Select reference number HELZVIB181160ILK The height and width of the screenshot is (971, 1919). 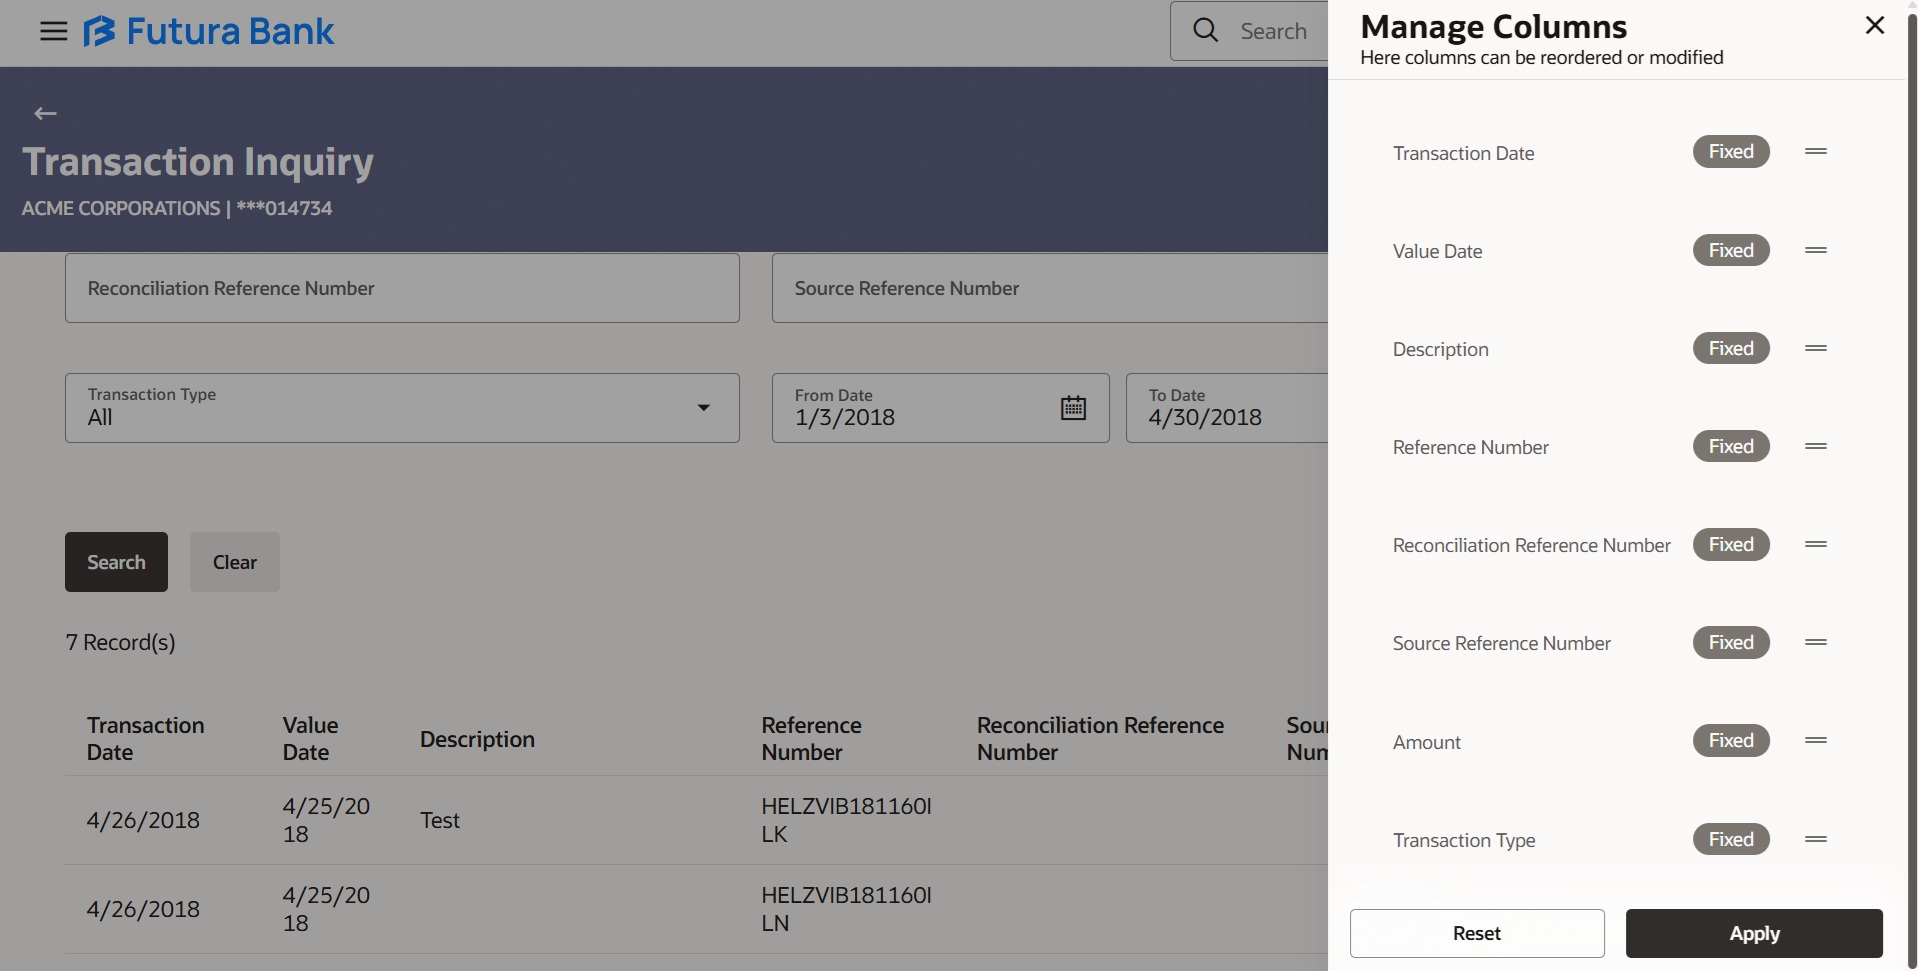point(846,820)
